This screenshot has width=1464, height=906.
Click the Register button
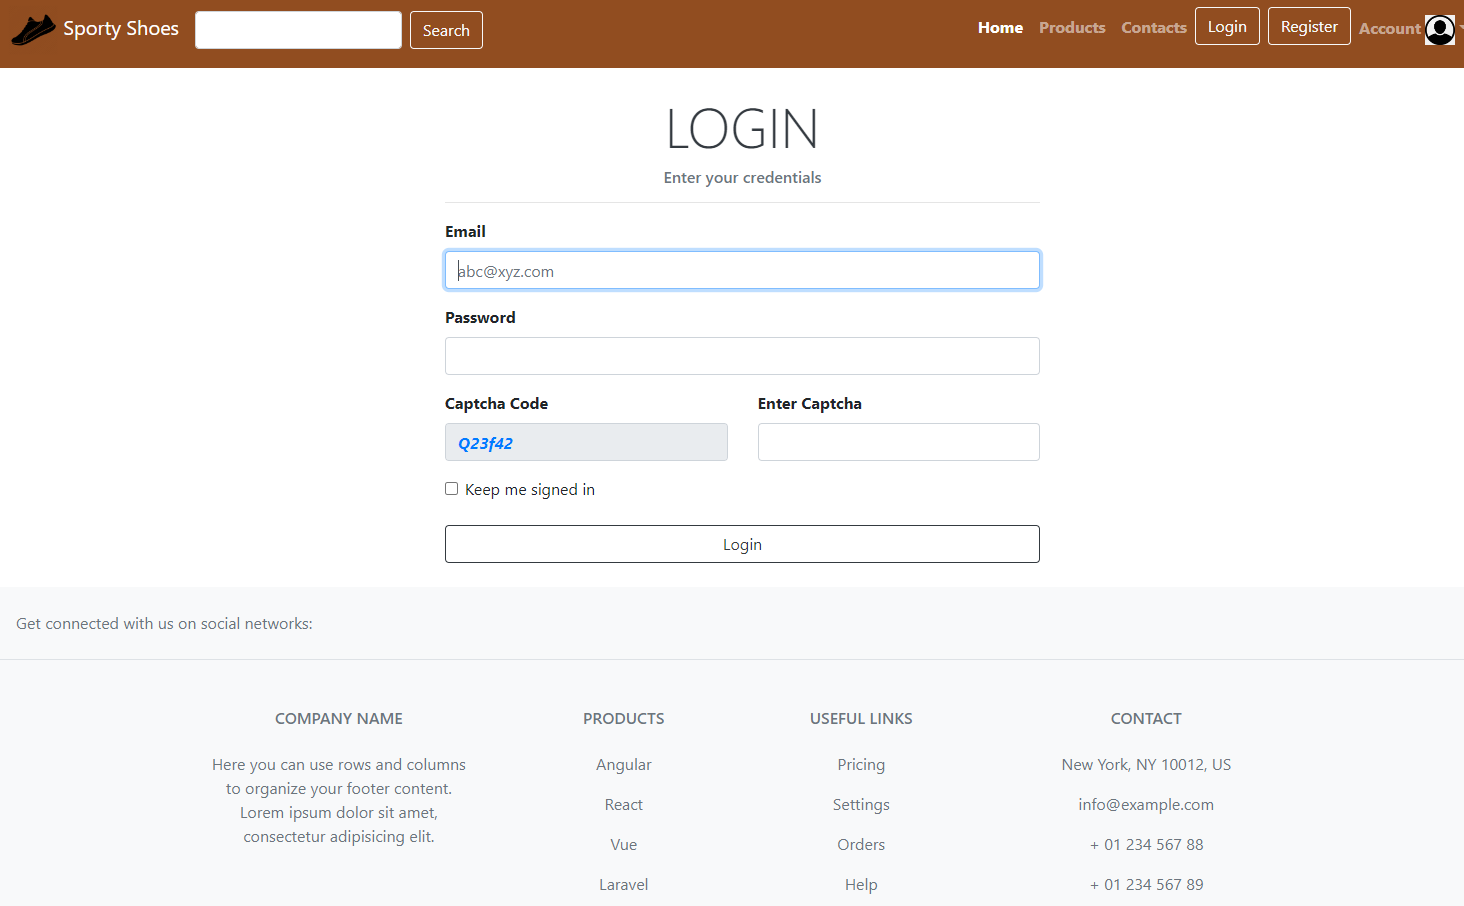tap(1309, 26)
